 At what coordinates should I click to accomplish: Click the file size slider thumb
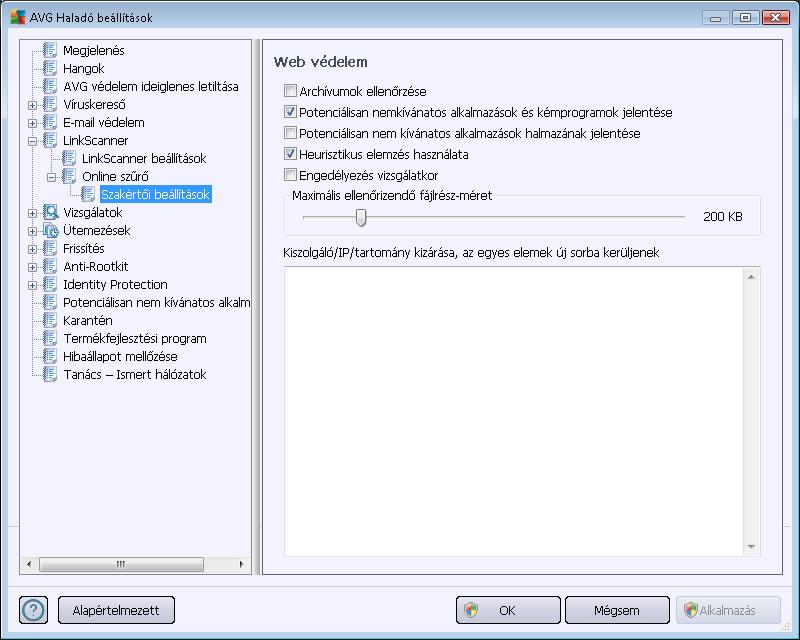[361, 217]
